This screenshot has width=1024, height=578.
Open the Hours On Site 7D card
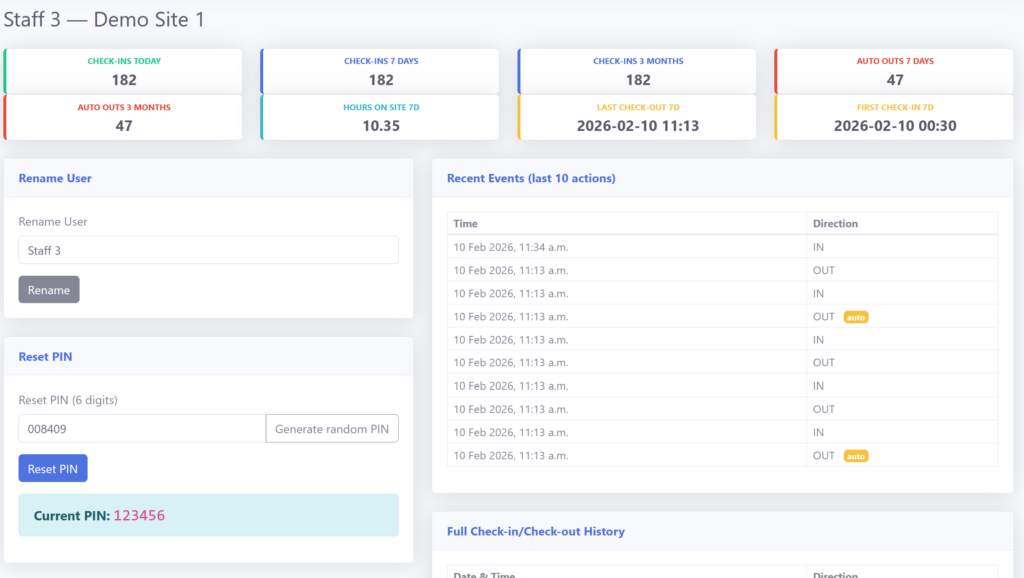[x=380, y=117]
